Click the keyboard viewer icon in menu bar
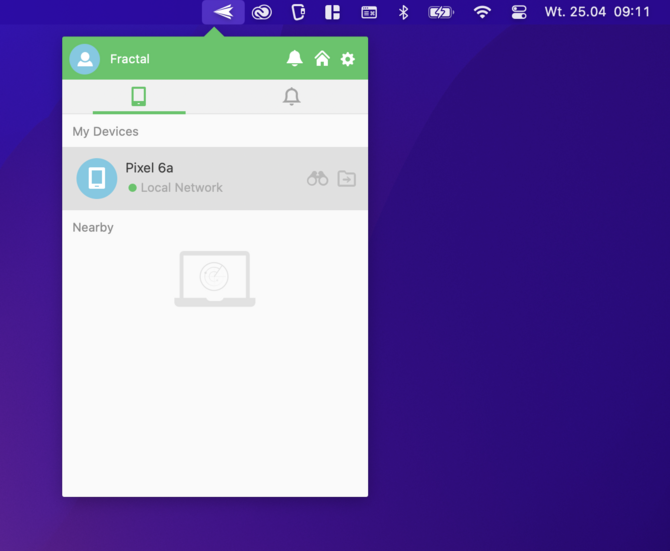The height and width of the screenshot is (551, 670). (369, 12)
